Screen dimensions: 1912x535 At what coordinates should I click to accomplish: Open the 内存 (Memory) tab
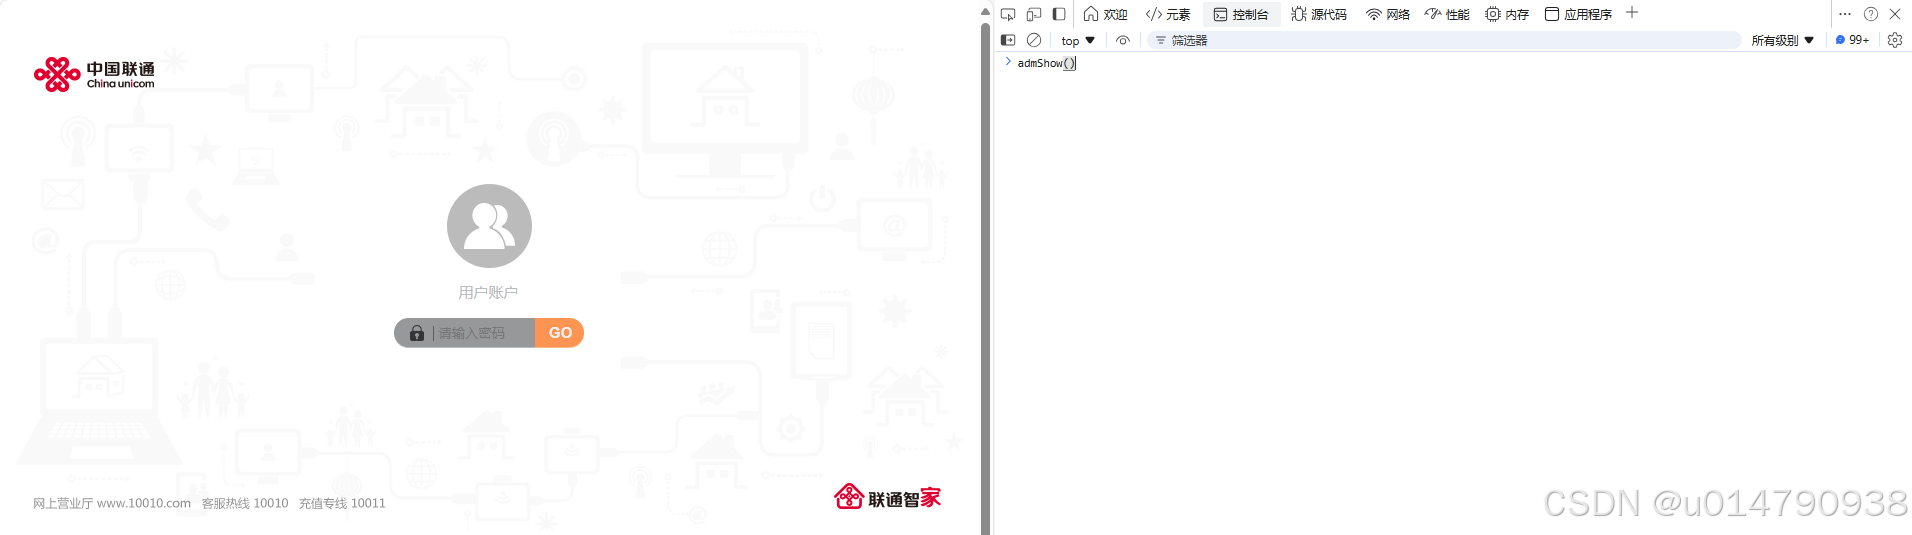1507,14
